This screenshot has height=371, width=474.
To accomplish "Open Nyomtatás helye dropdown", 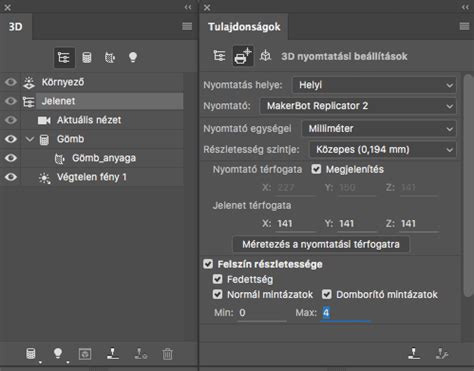I will coord(374,85).
